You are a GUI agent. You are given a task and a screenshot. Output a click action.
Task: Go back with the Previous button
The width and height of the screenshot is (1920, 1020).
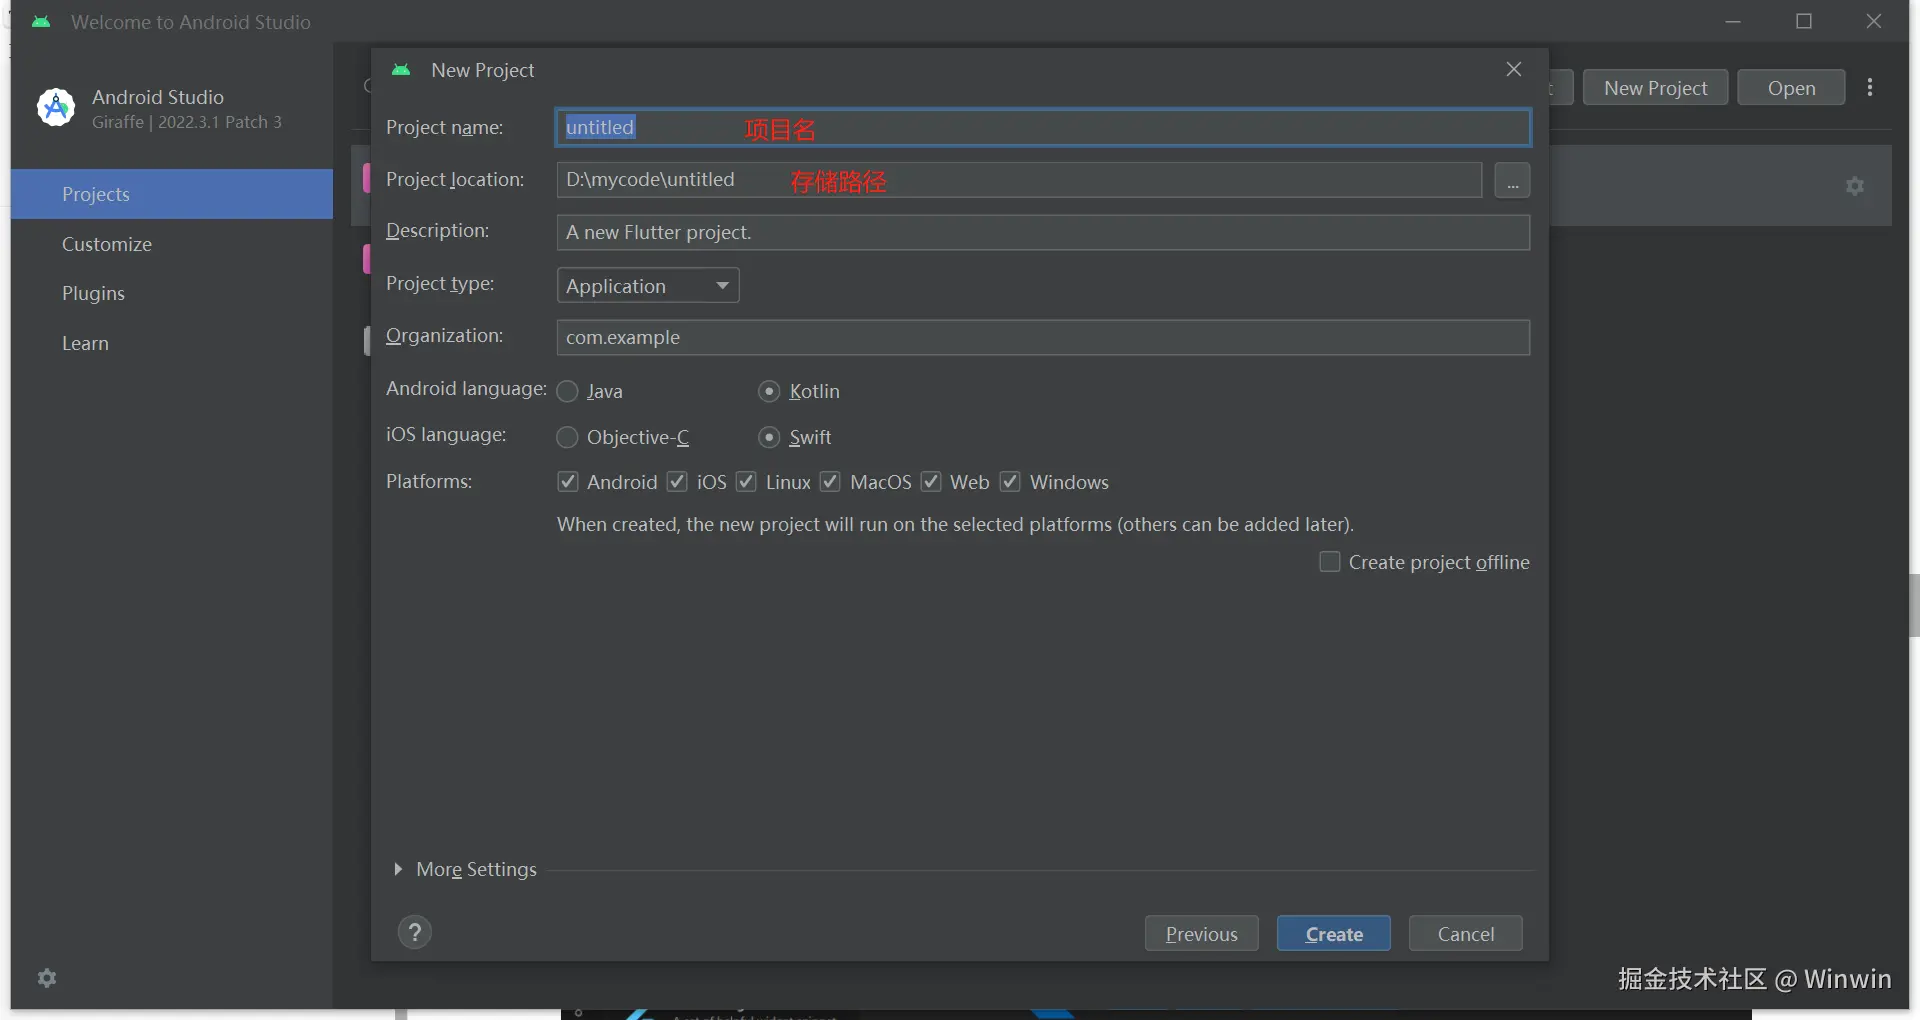click(1202, 933)
